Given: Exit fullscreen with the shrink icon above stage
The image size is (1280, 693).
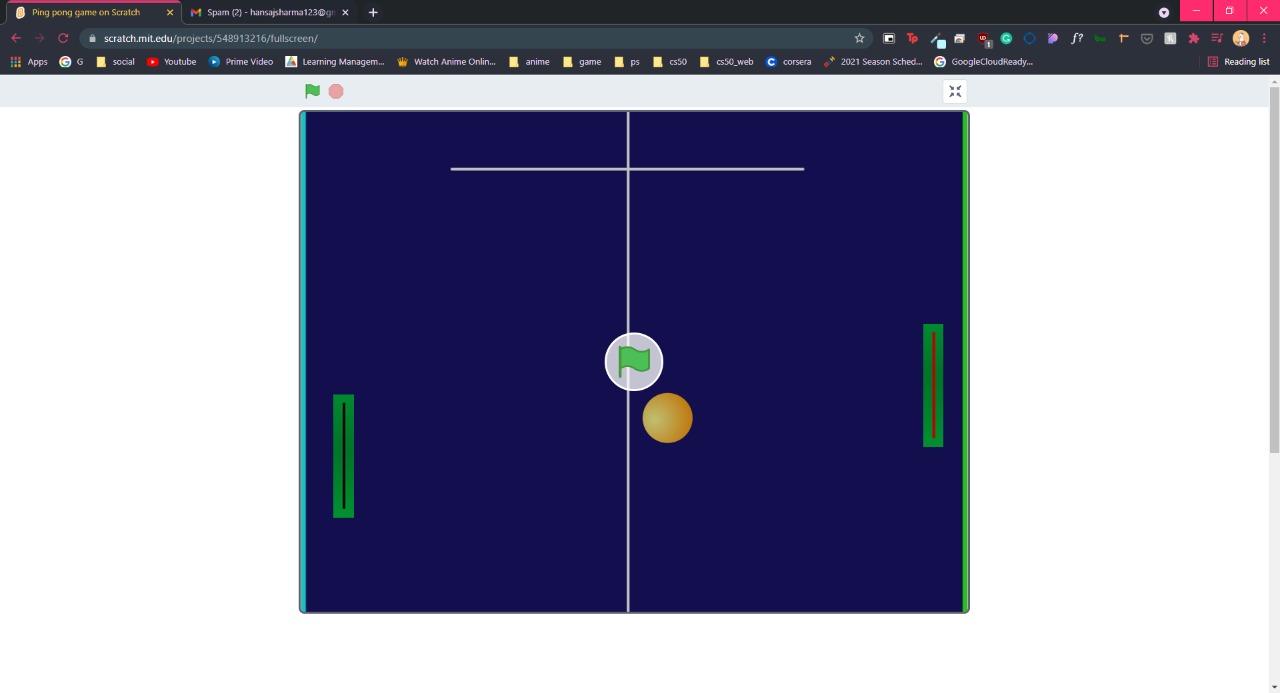Looking at the screenshot, I should click(x=954, y=91).
